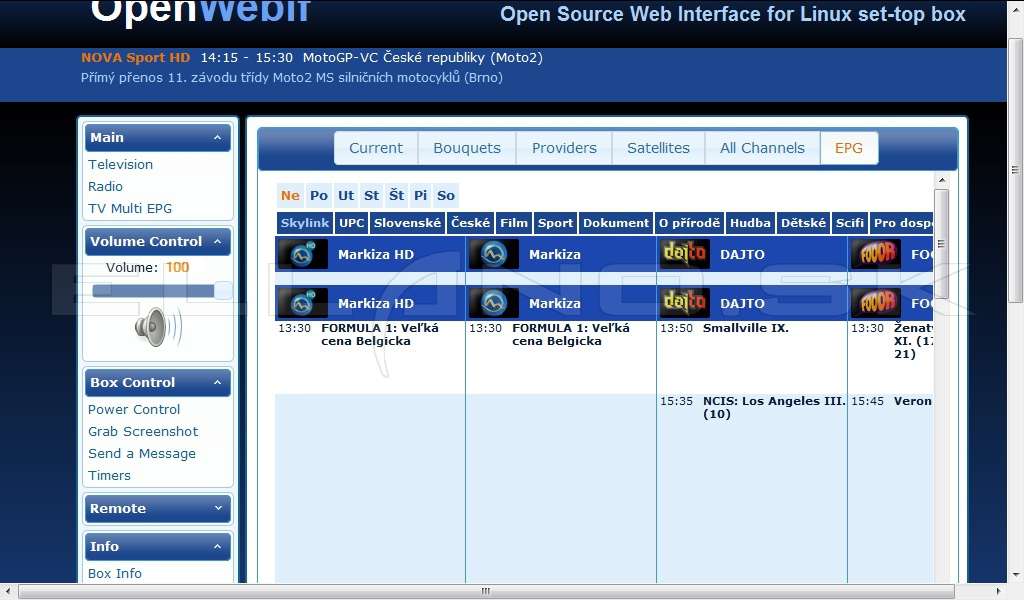Click the NOVA Sport HD channel name
The width and height of the screenshot is (1024, 600).
tap(136, 57)
